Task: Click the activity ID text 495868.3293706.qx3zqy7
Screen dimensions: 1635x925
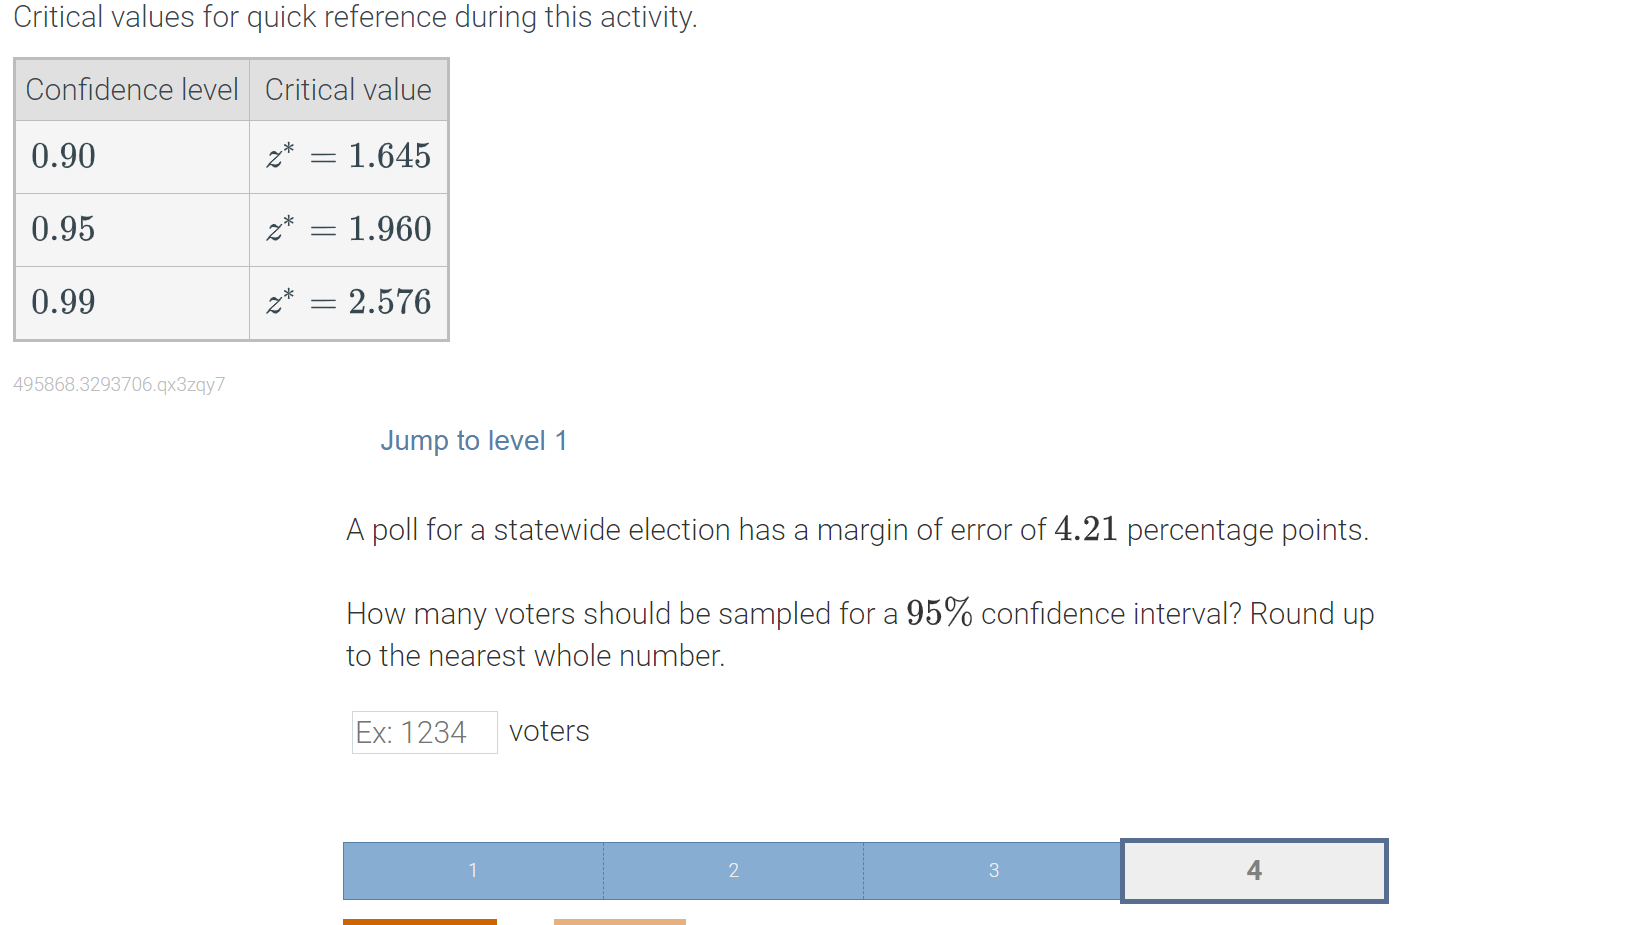Action: tap(118, 384)
